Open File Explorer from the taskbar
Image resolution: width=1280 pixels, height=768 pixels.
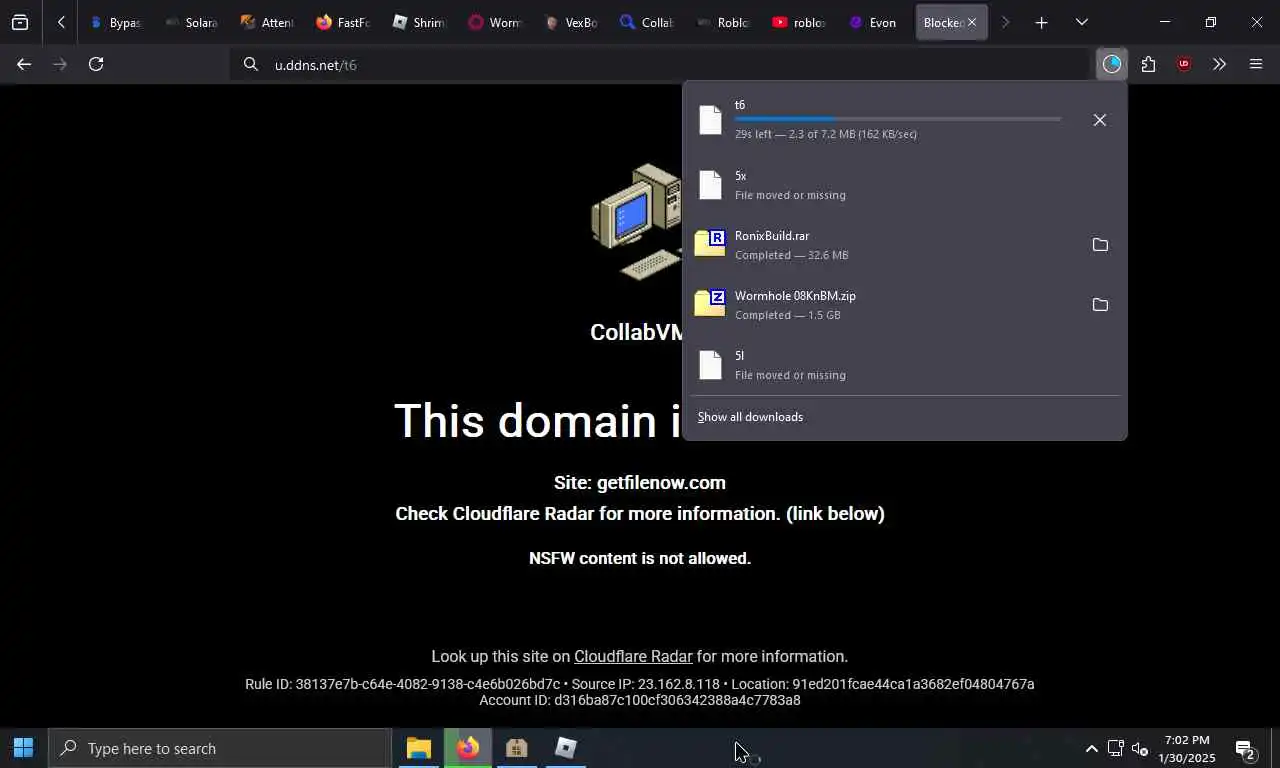click(418, 748)
